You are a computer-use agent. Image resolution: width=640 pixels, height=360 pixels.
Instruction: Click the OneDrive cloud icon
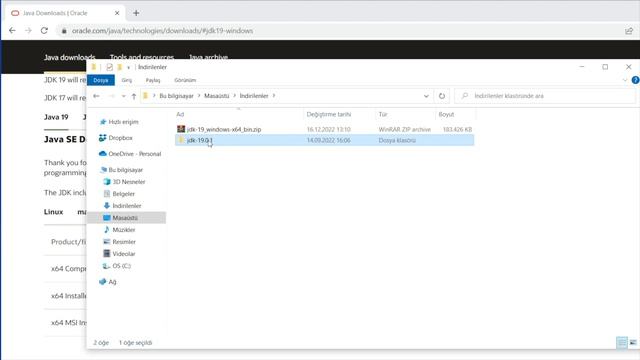[102, 153]
